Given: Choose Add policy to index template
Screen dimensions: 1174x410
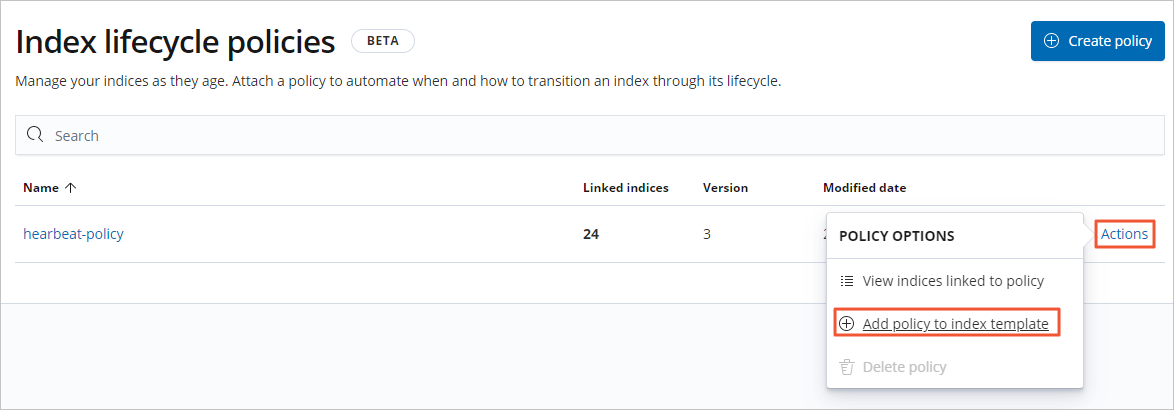Looking at the screenshot, I should (955, 324).
